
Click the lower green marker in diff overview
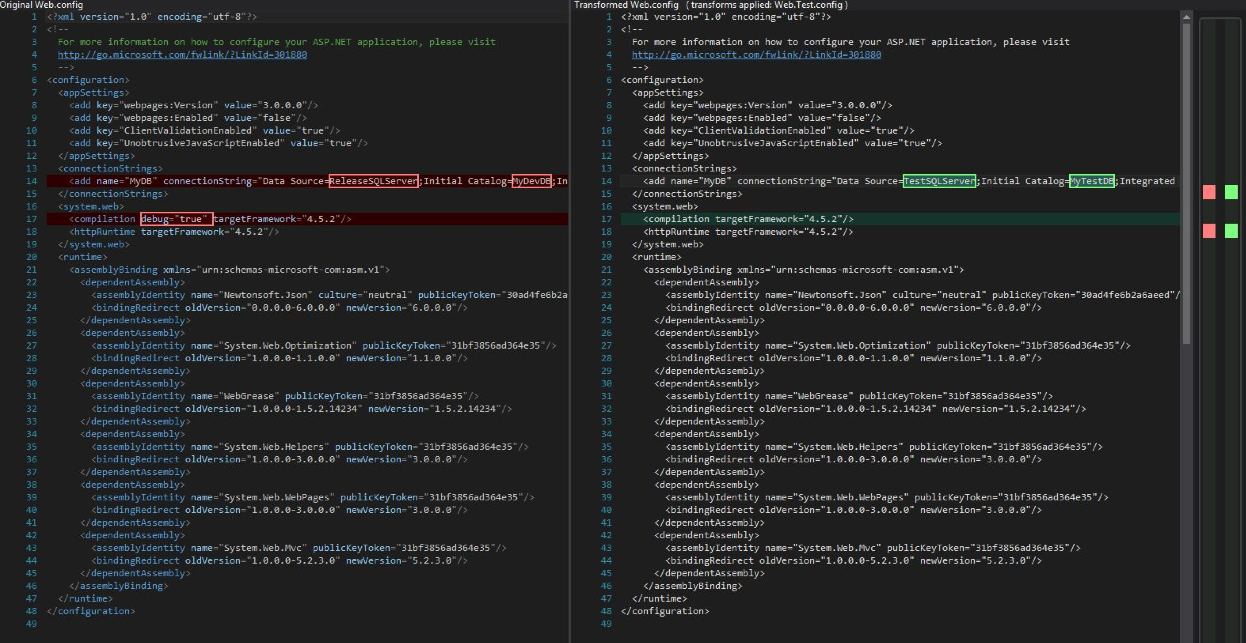point(1231,231)
